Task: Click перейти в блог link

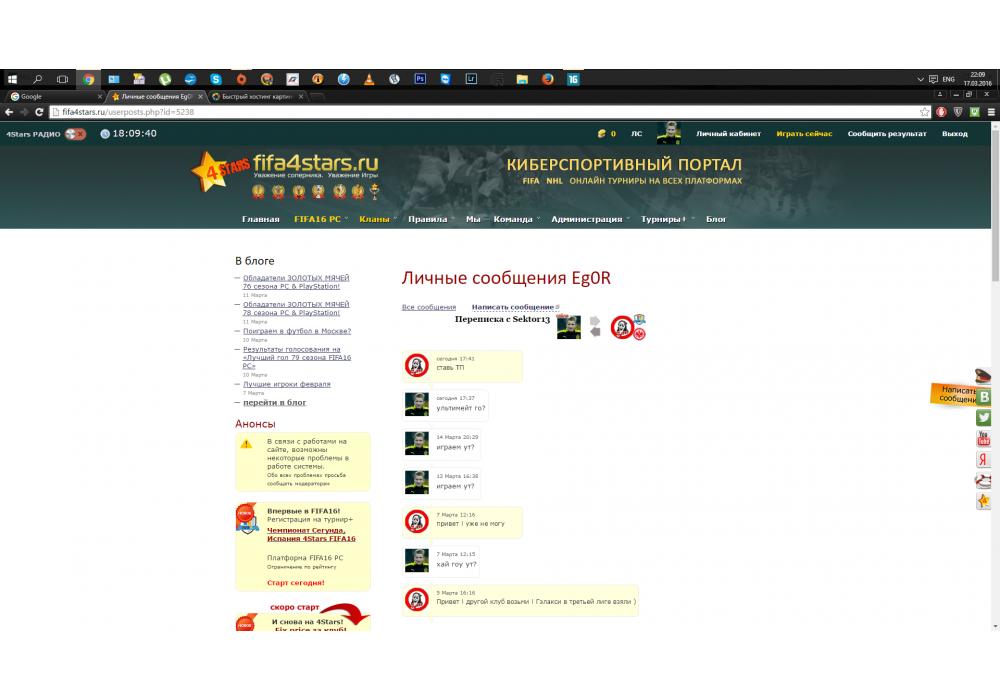Action: click(x=274, y=403)
